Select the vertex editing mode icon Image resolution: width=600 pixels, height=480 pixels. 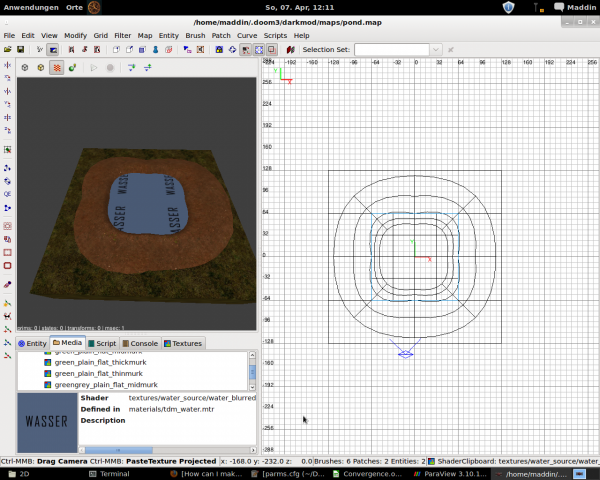click(x=39, y=50)
